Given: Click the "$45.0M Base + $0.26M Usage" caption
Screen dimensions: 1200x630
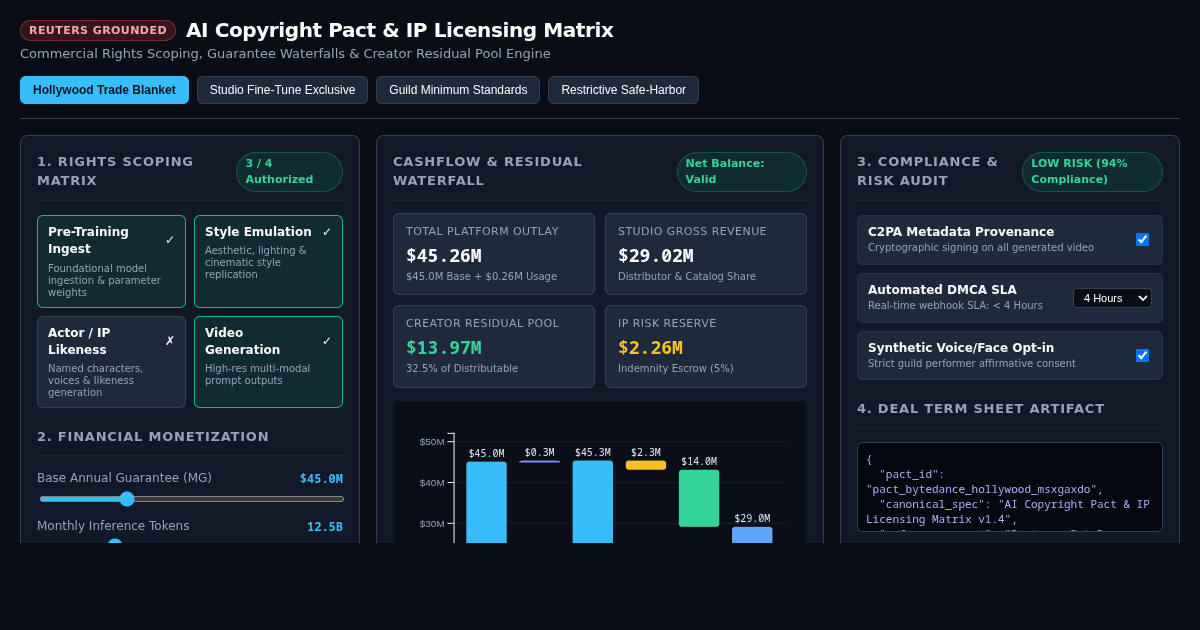Looking at the screenshot, I should pos(482,277).
